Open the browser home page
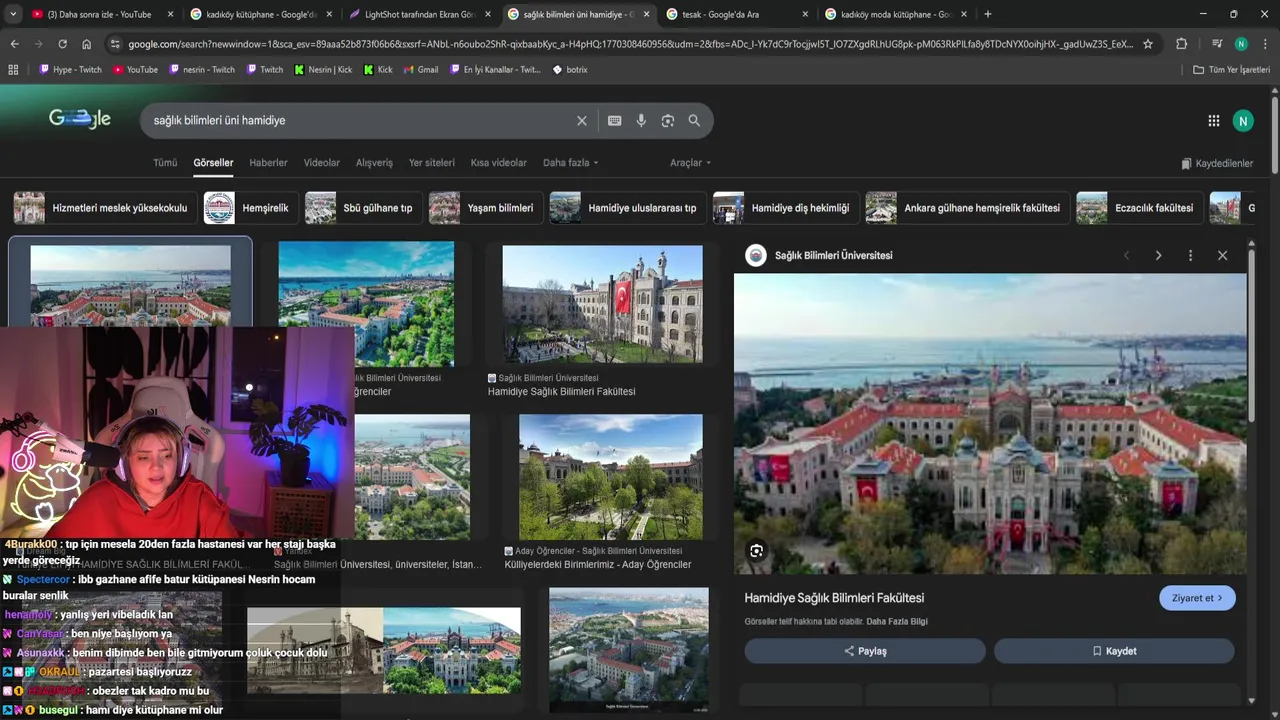 pos(87,44)
